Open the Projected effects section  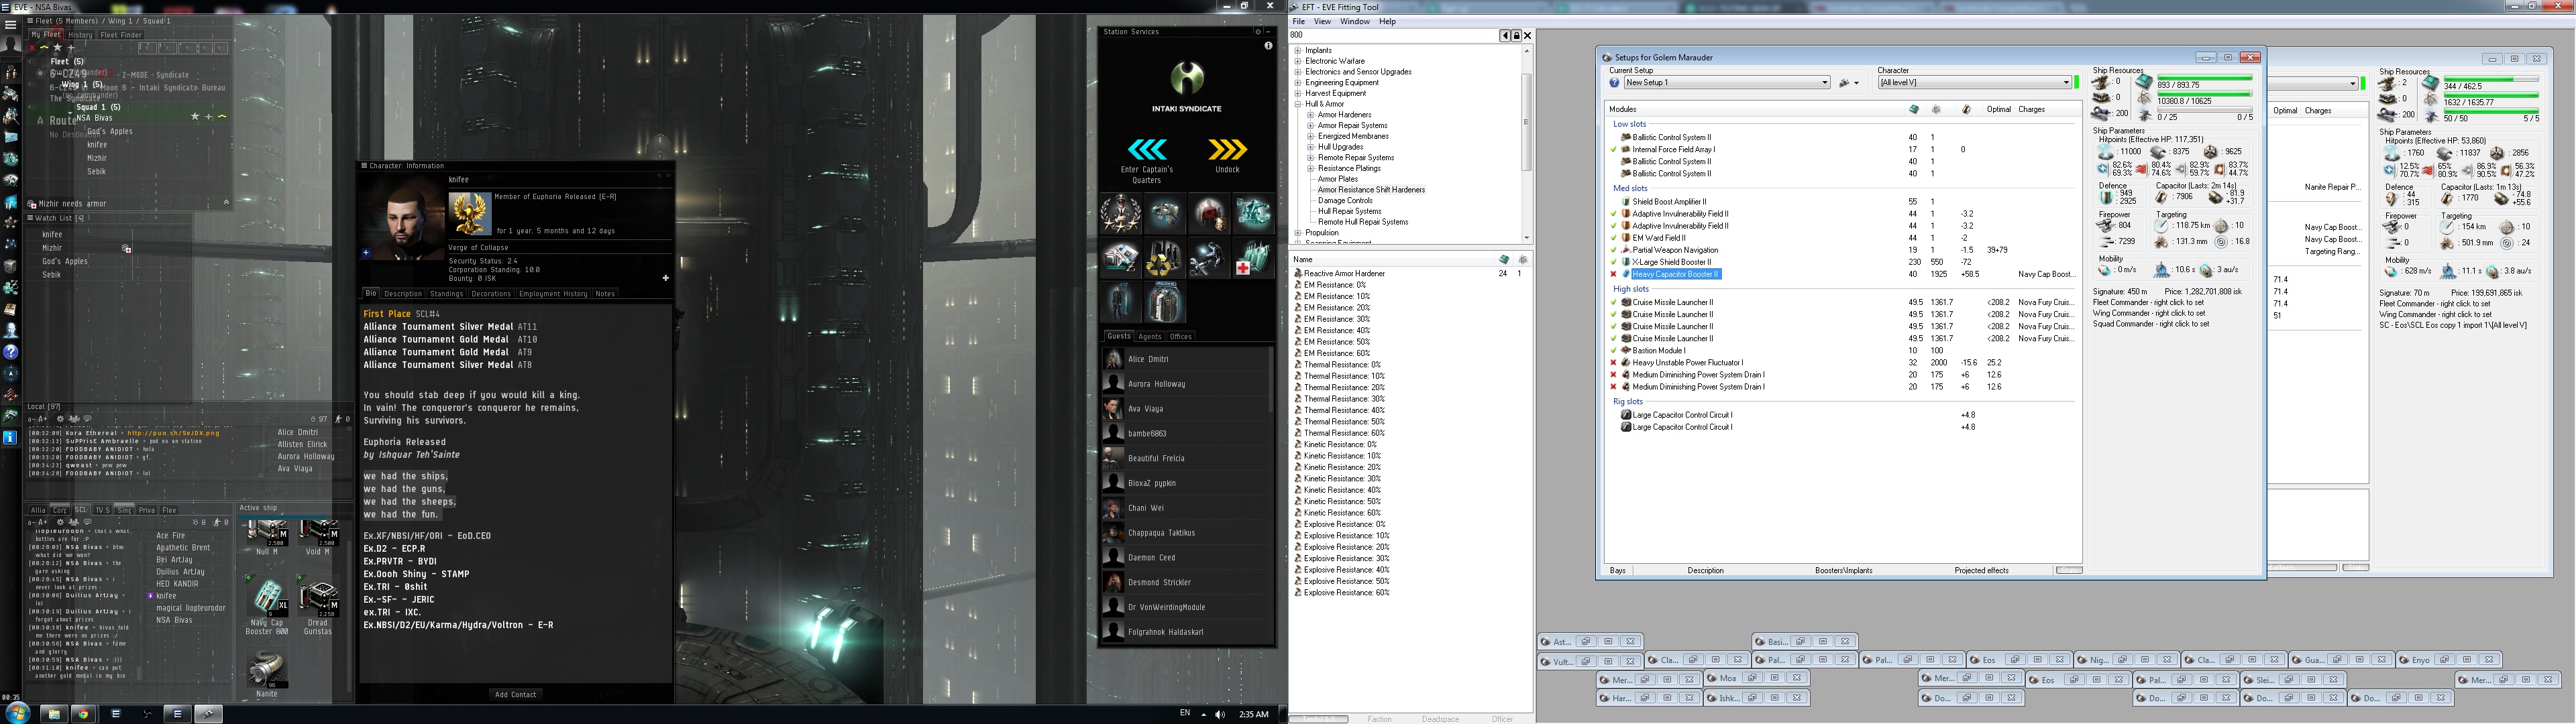[x=1981, y=570]
